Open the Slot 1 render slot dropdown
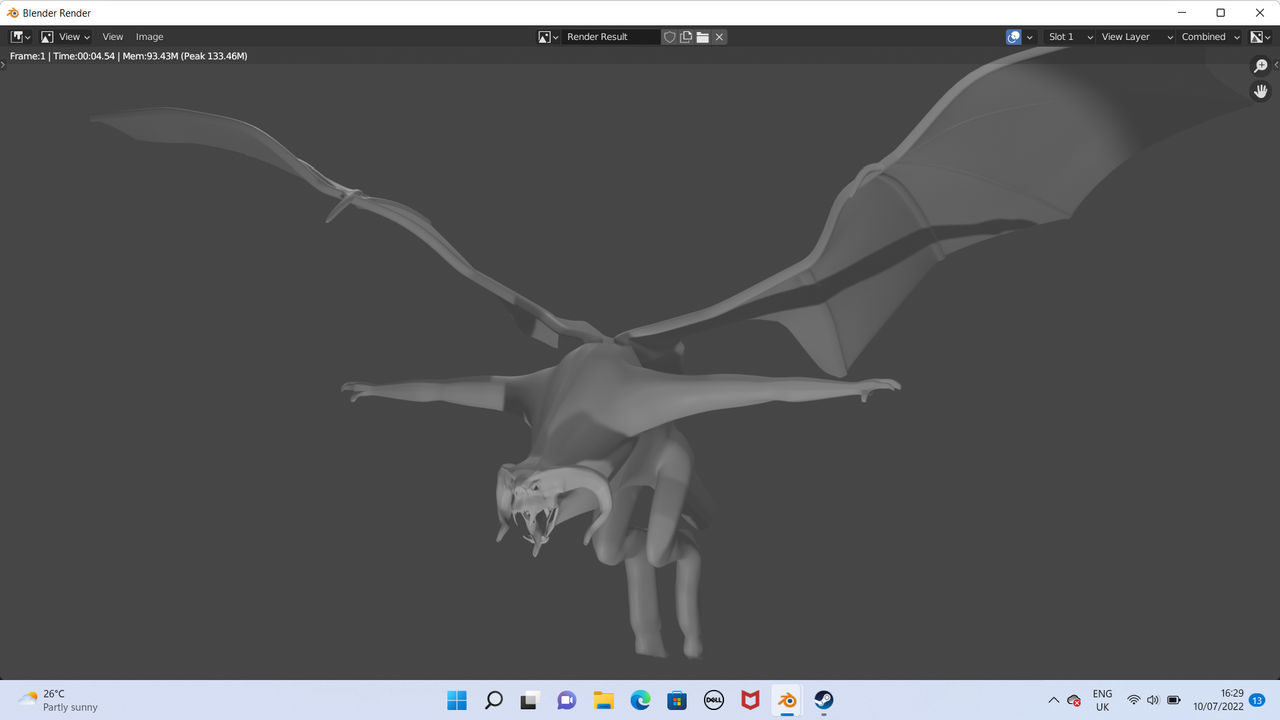The height and width of the screenshot is (720, 1280). [1069, 37]
